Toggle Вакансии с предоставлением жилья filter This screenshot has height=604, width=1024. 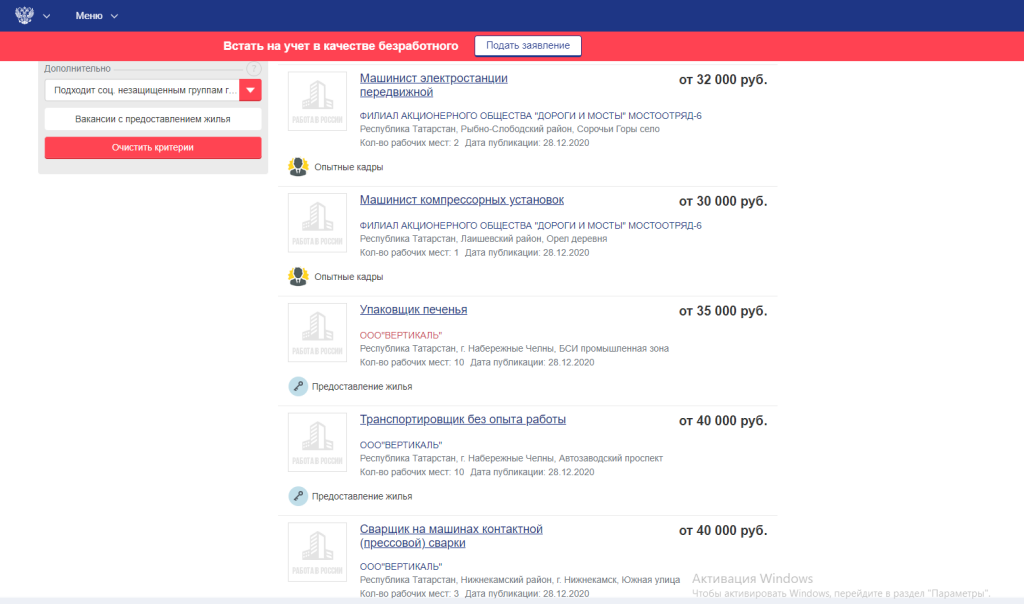click(153, 119)
